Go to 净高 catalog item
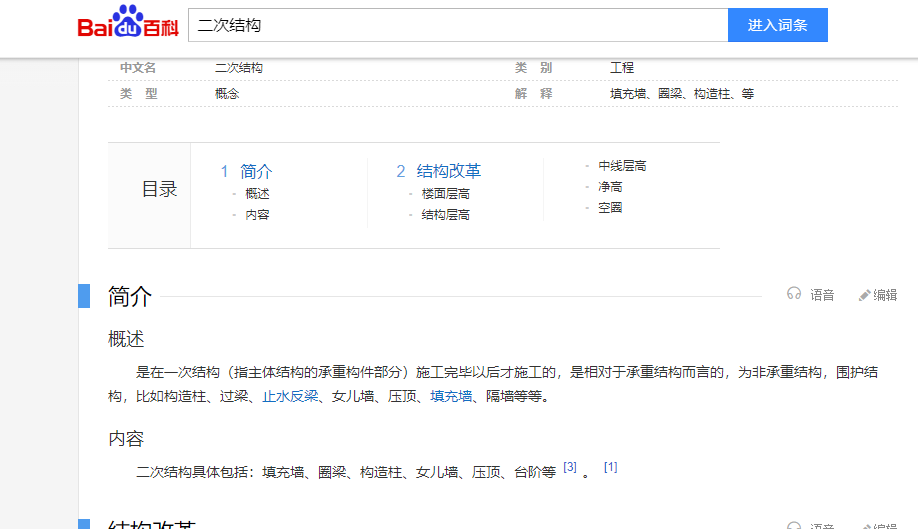Viewport: 918px width, 529px height. tap(610, 187)
